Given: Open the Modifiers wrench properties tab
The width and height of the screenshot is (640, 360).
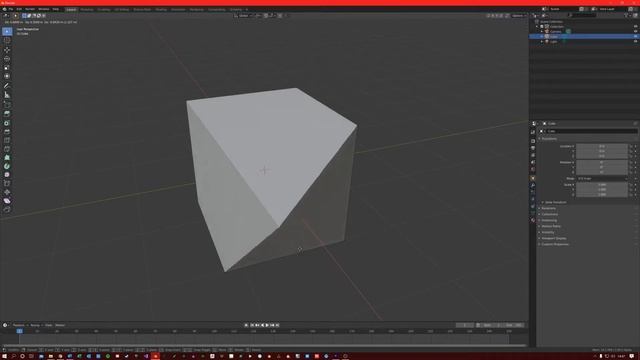Looking at the screenshot, I should 533,185.
